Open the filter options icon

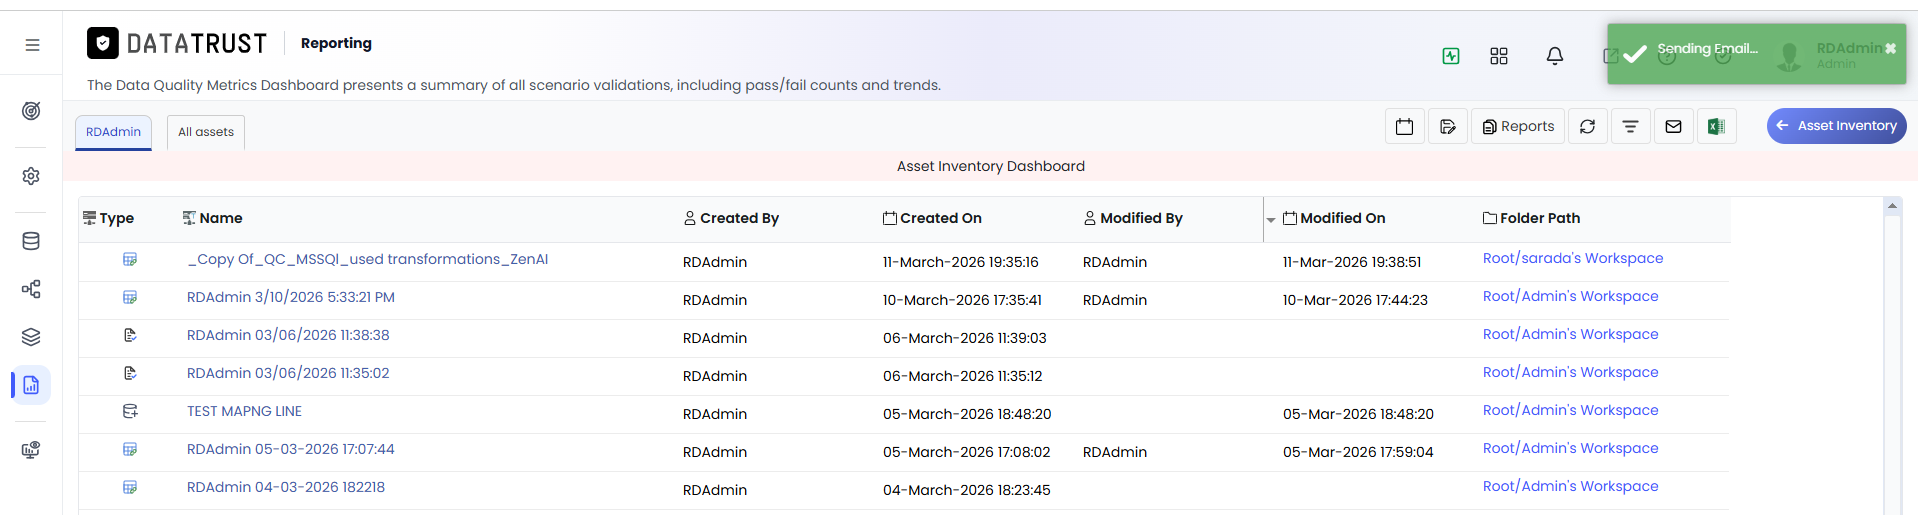pyautogui.click(x=1630, y=126)
